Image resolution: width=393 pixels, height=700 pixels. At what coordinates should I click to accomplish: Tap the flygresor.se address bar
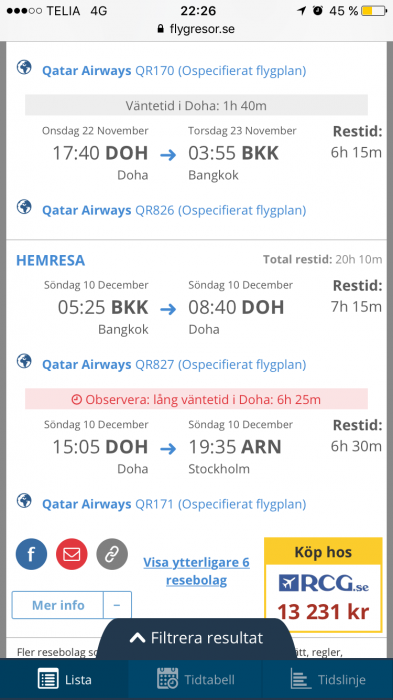196,29
